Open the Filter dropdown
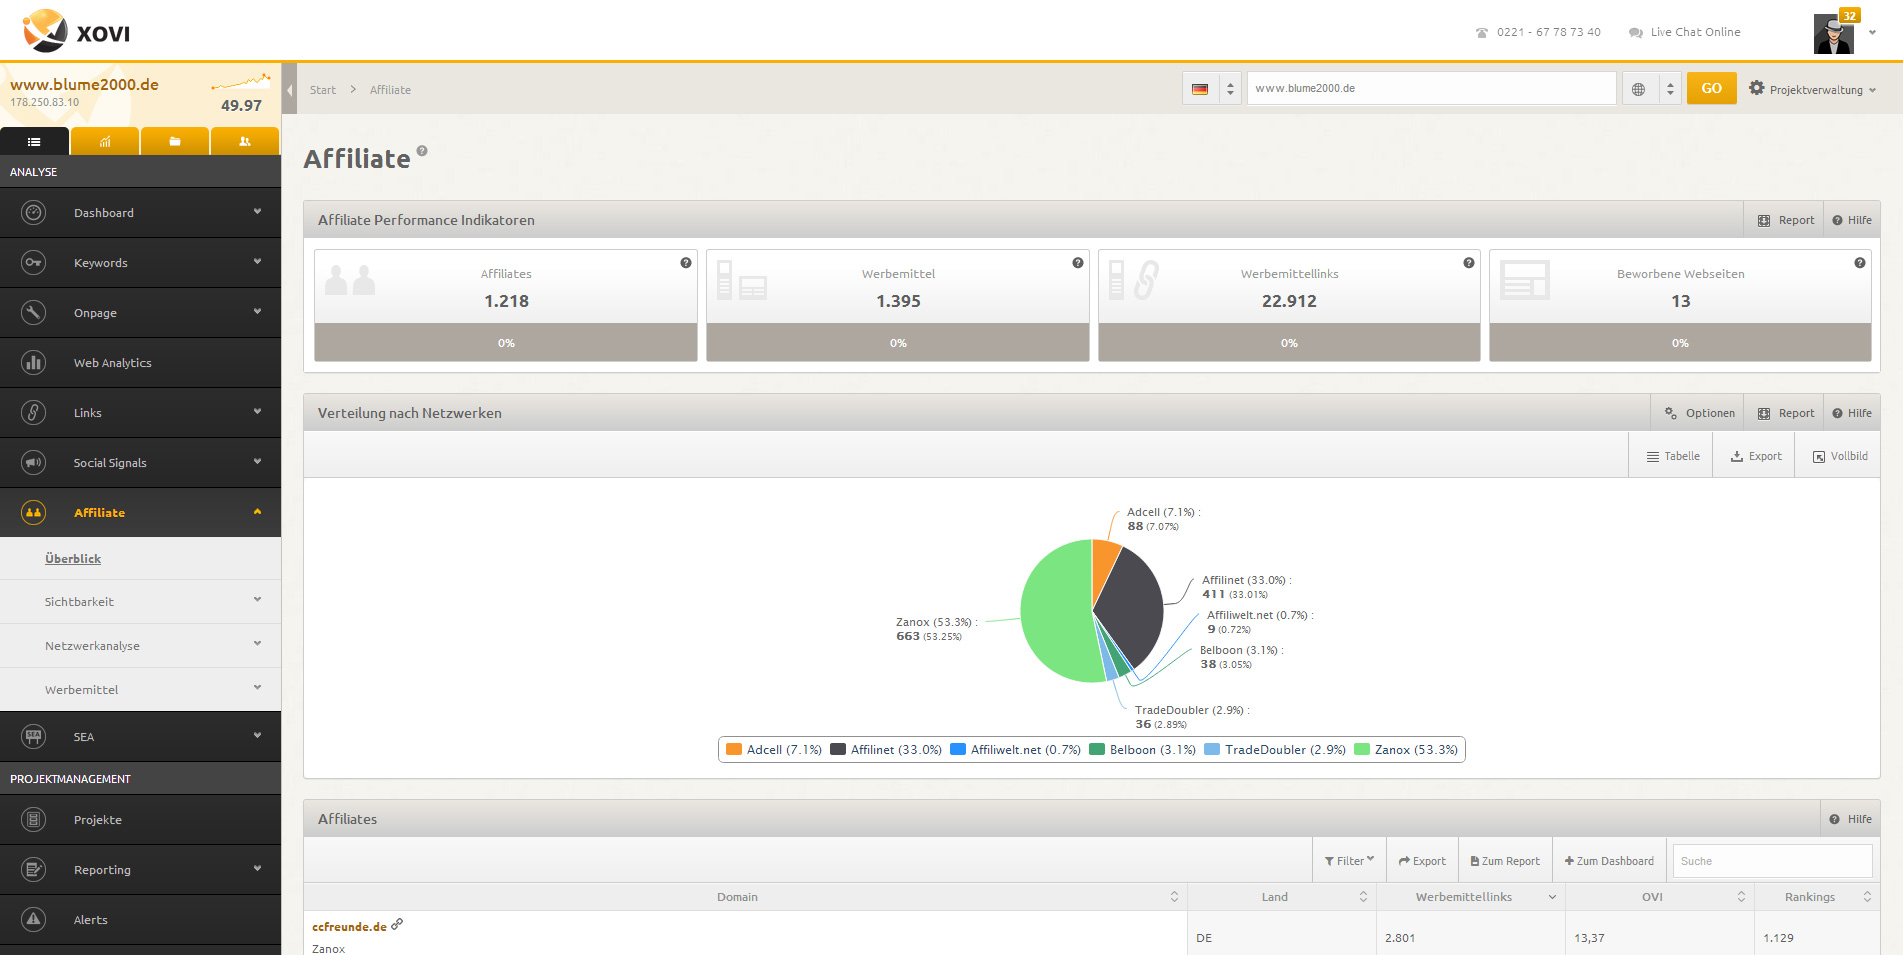The width and height of the screenshot is (1903, 955). pyautogui.click(x=1349, y=861)
